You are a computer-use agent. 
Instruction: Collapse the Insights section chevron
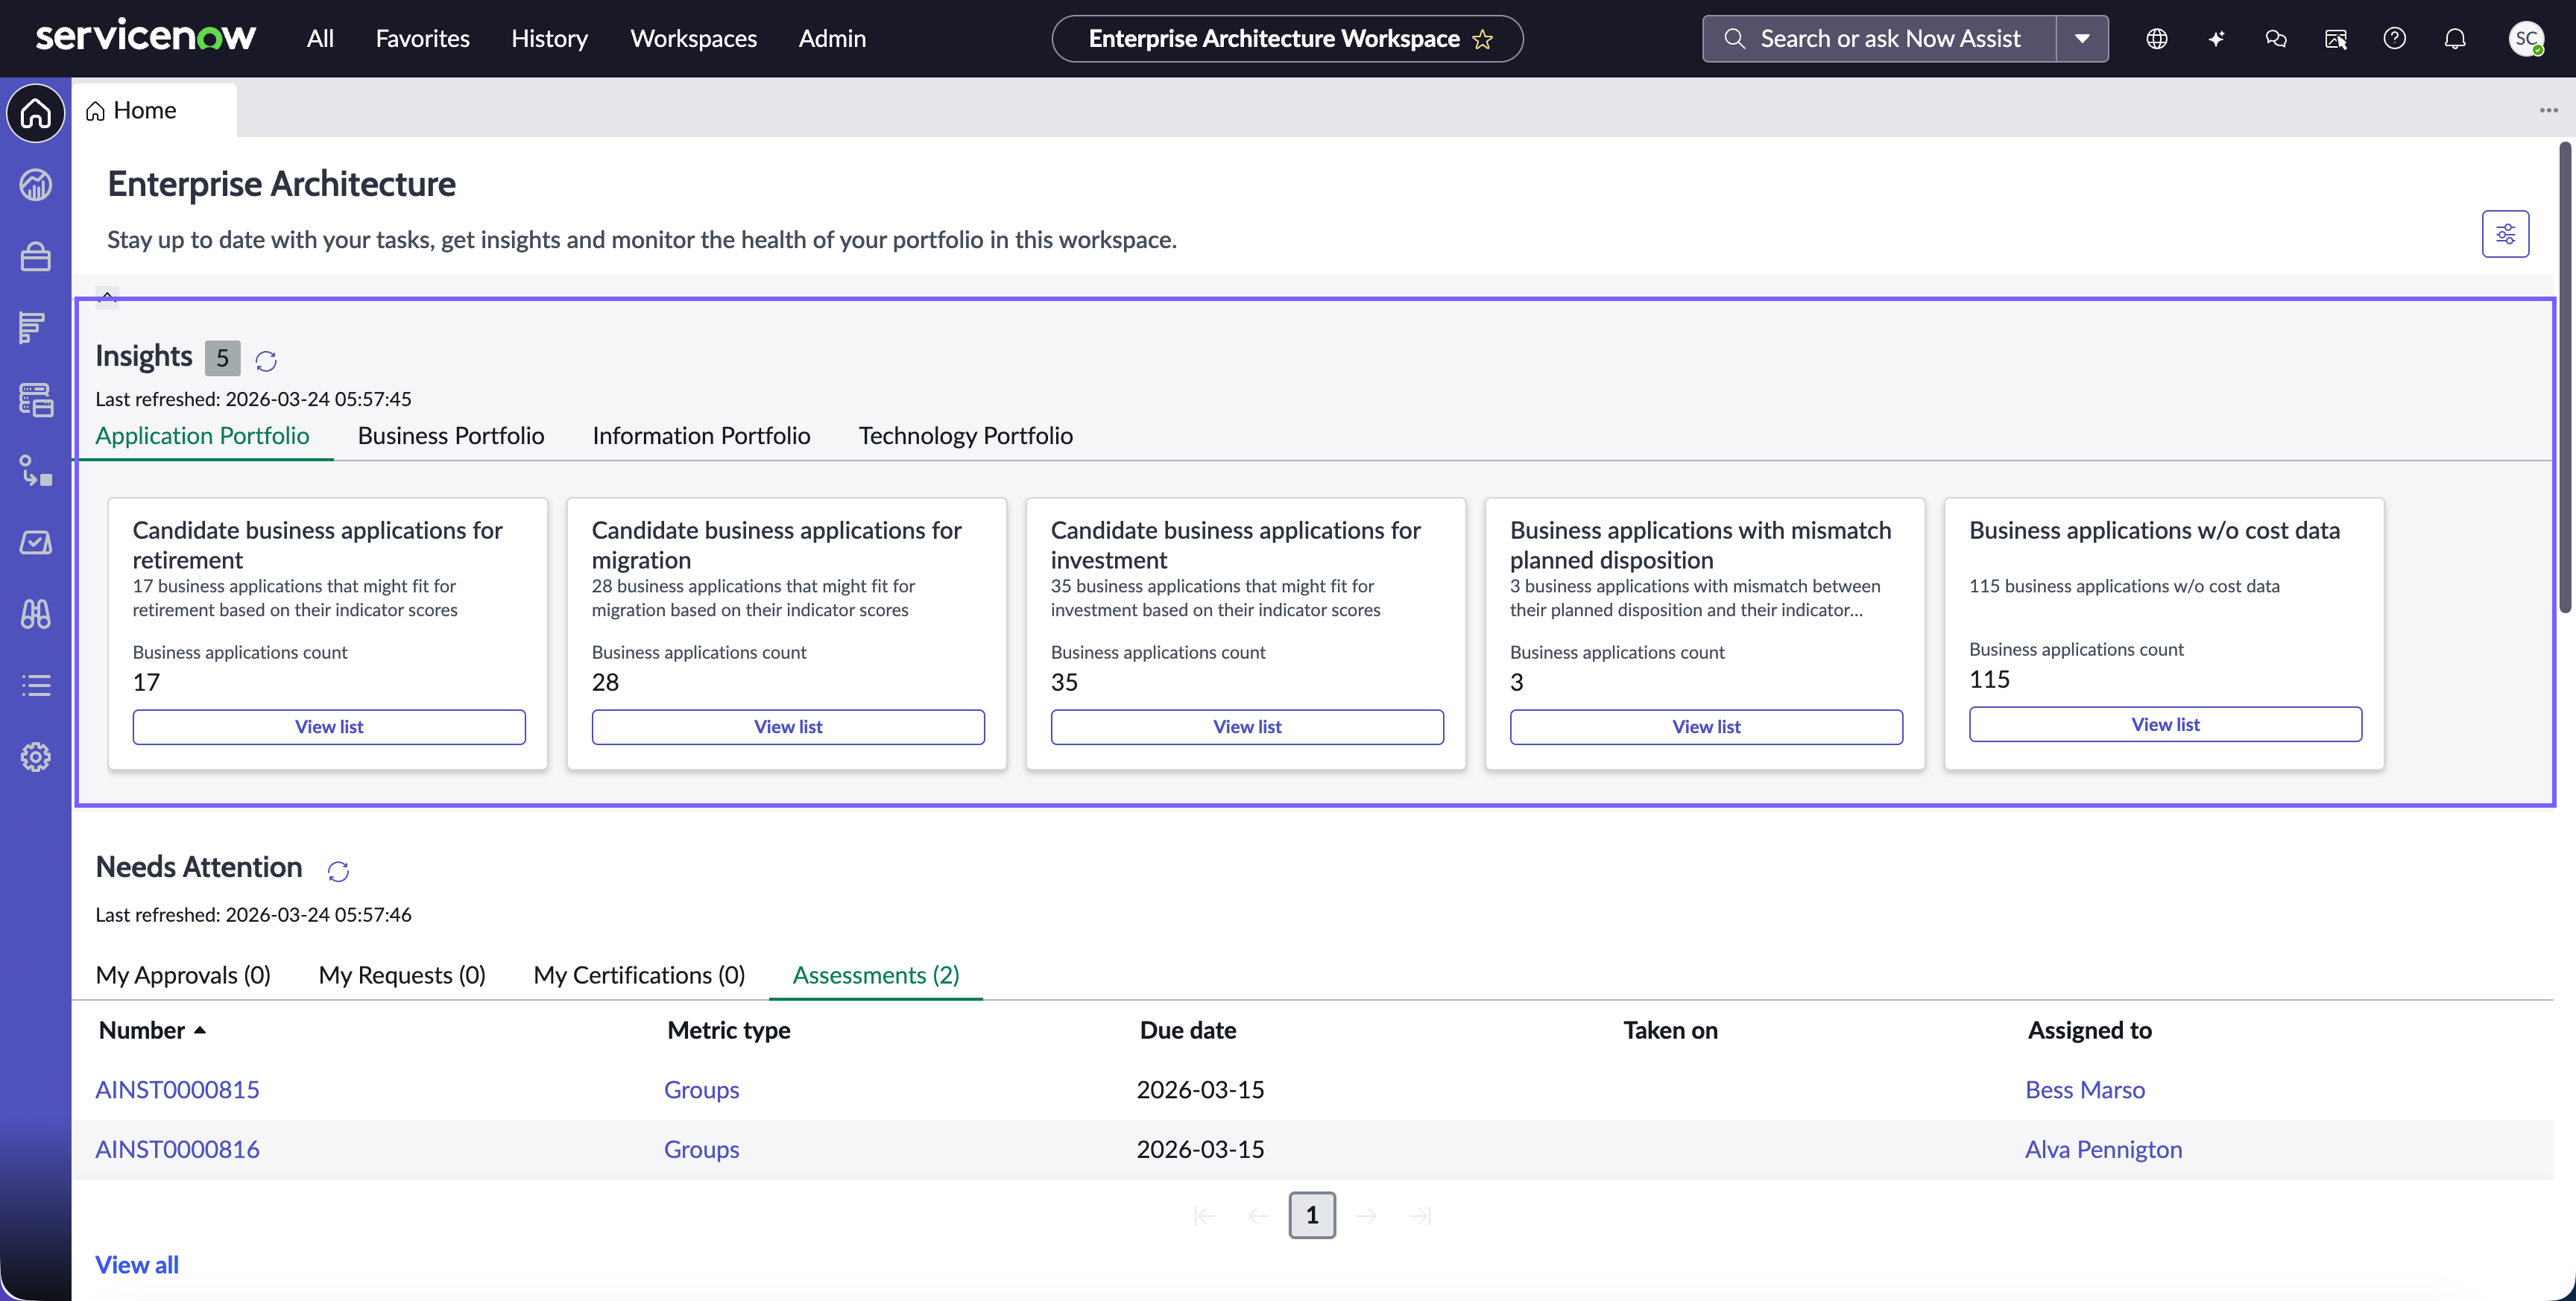coord(107,297)
